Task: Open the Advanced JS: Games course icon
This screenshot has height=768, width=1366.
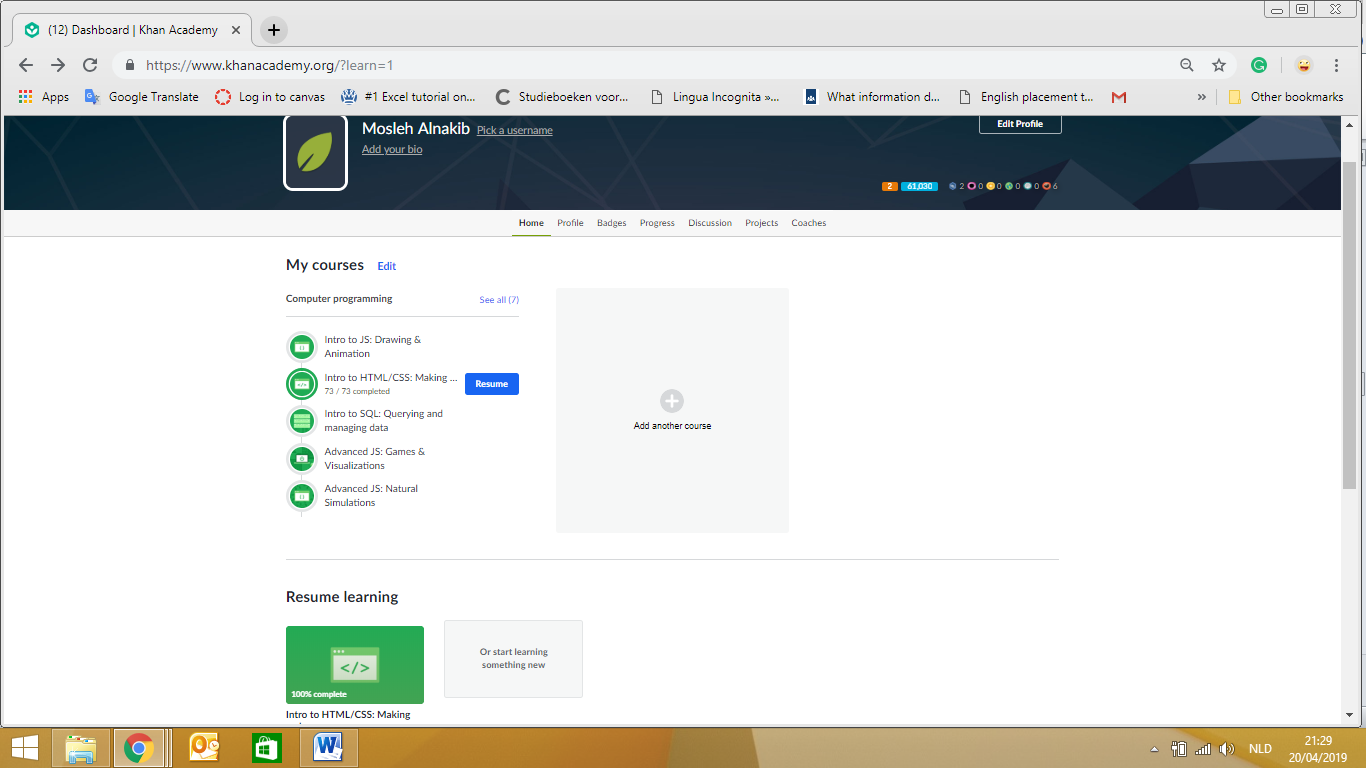Action: click(x=302, y=459)
